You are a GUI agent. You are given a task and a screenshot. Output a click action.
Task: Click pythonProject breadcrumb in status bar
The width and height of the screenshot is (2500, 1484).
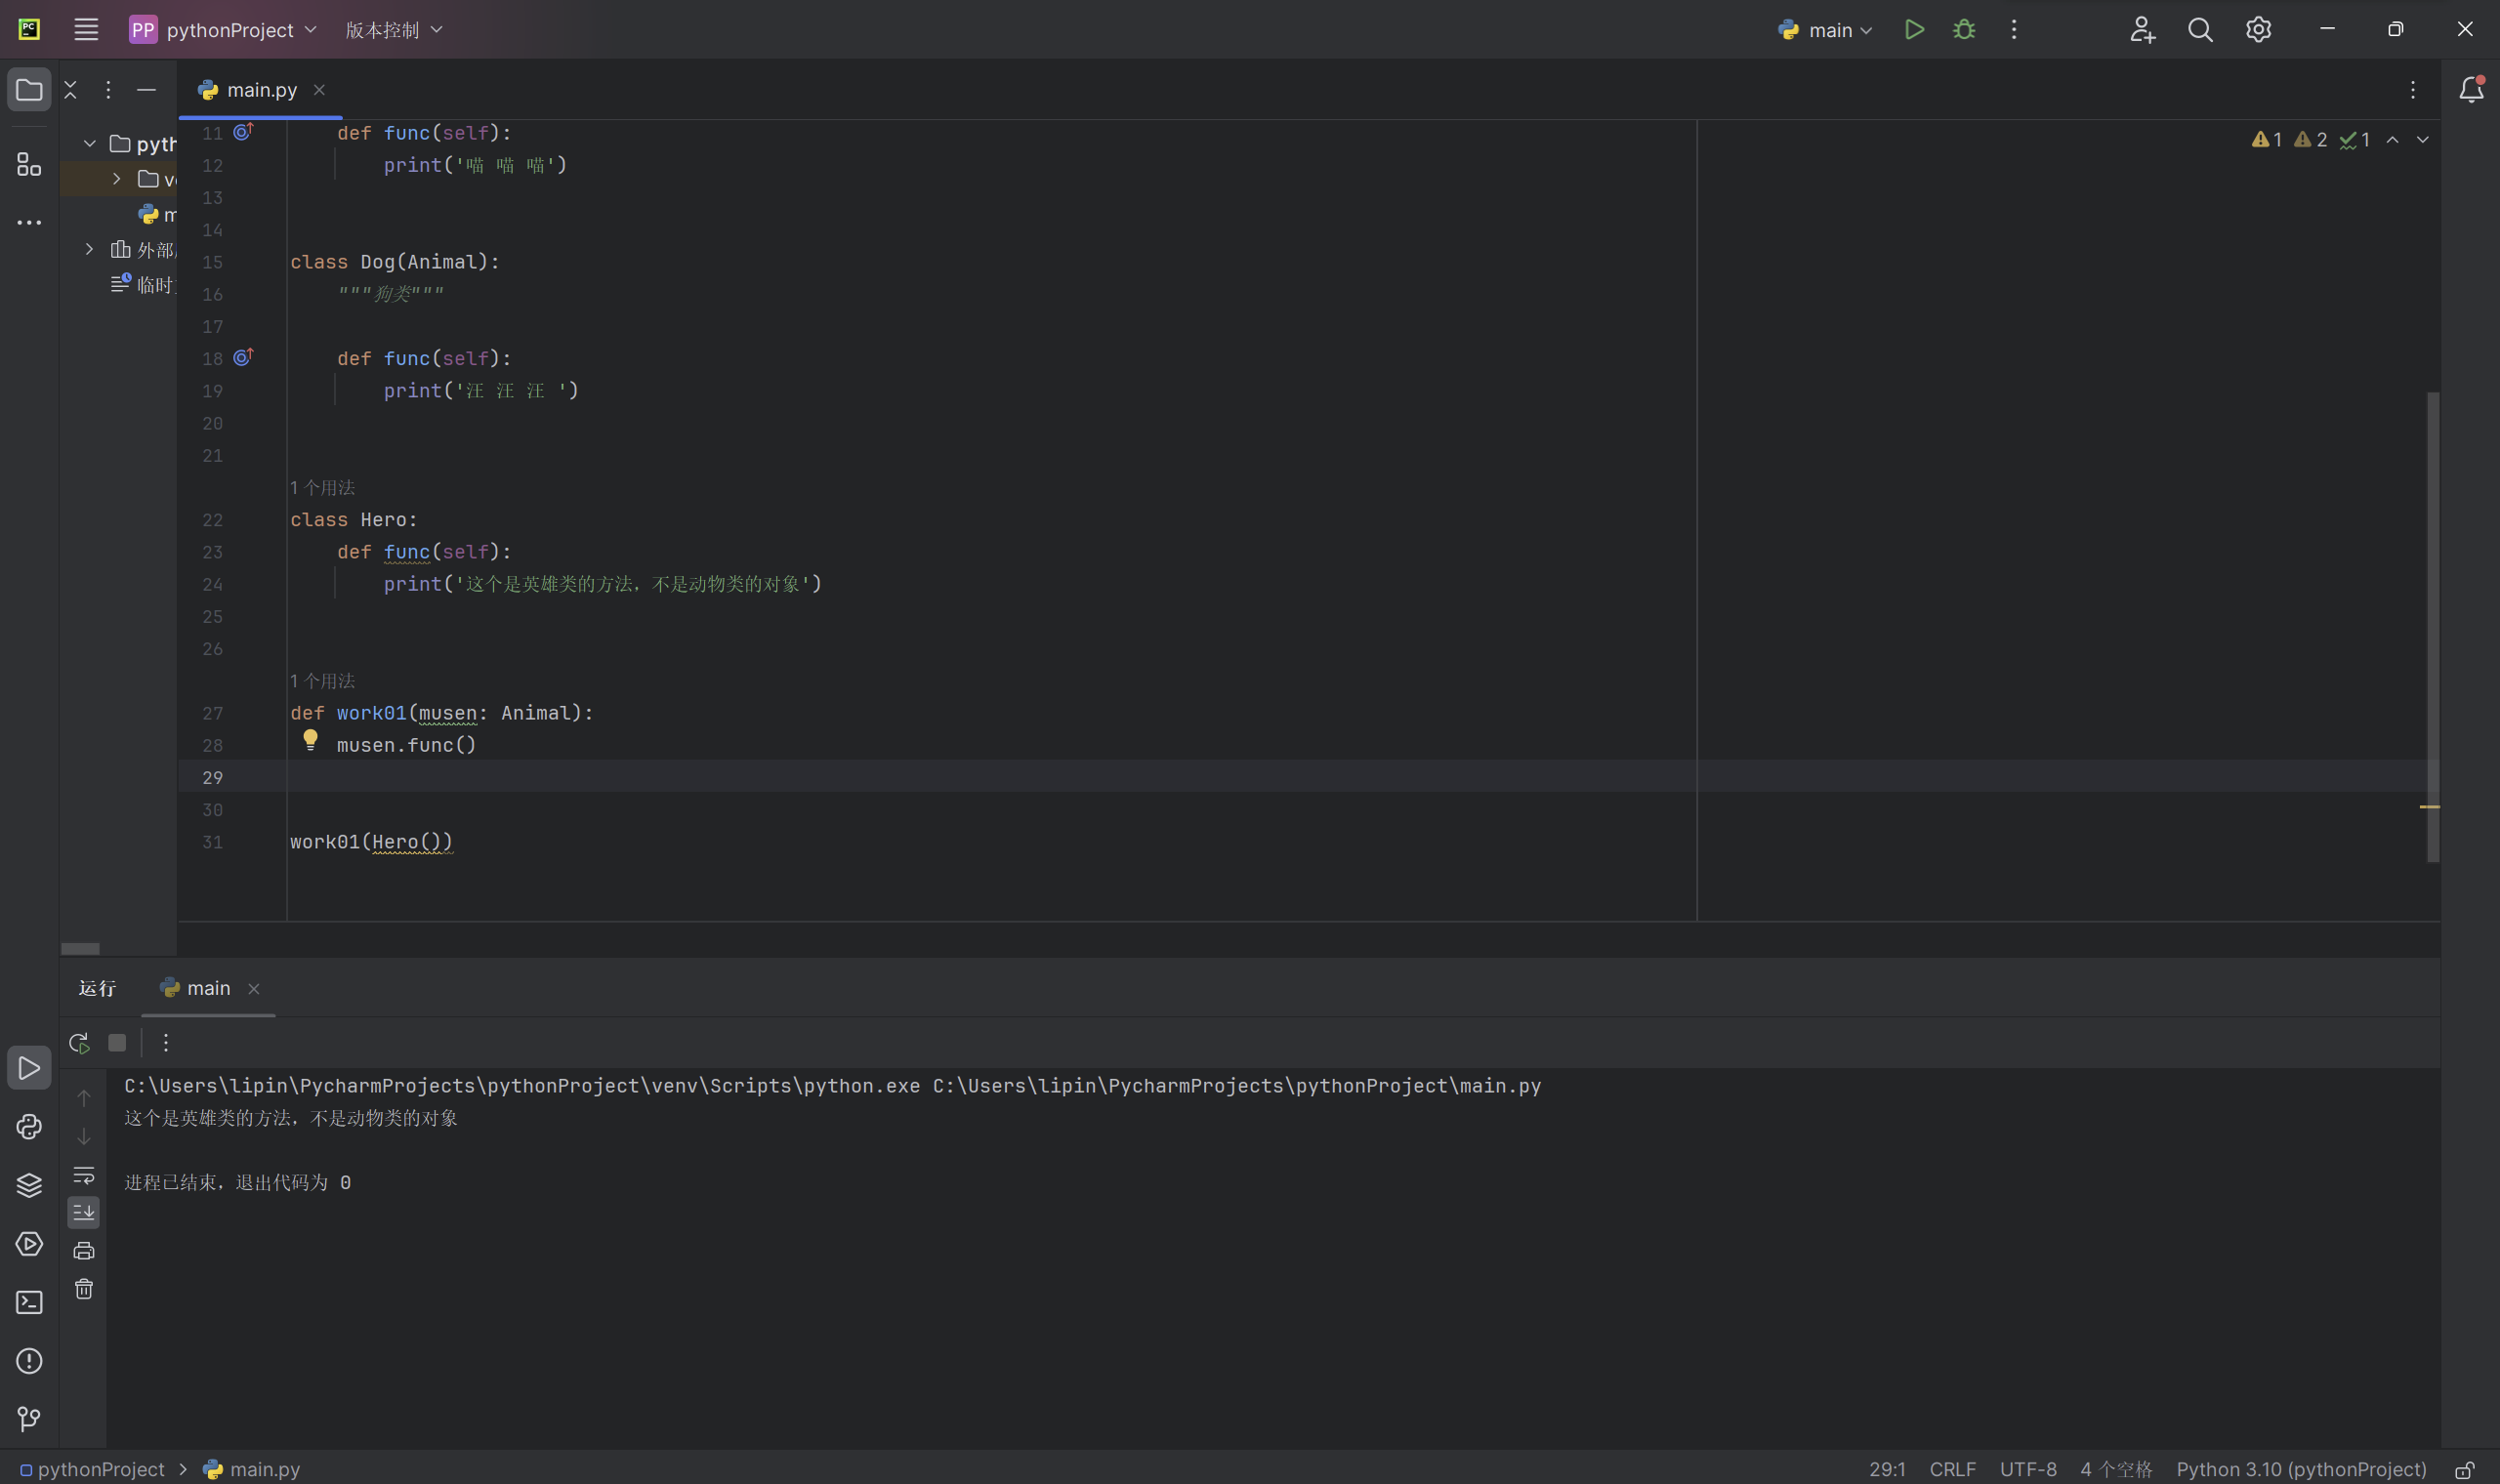(92, 1469)
